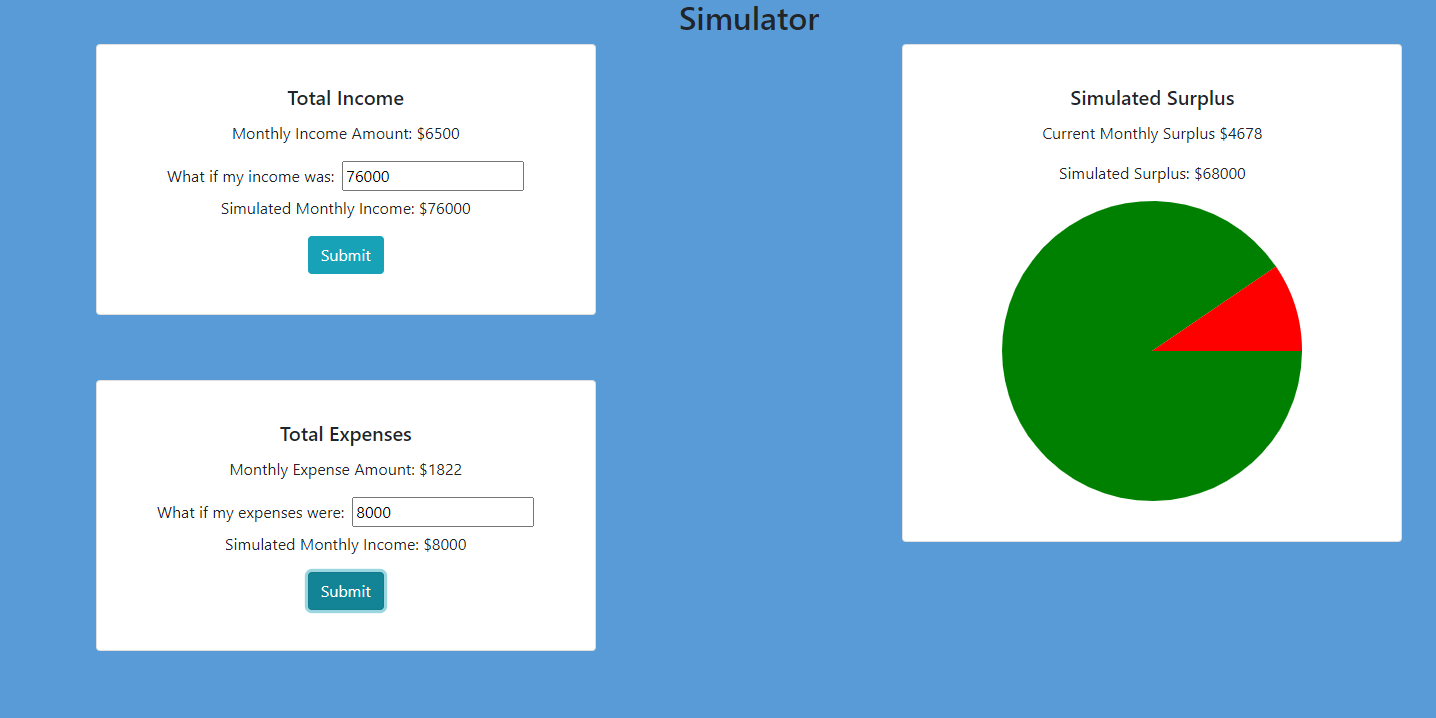Click Simulated Monthly Income: $8000 text

[x=346, y=545]
